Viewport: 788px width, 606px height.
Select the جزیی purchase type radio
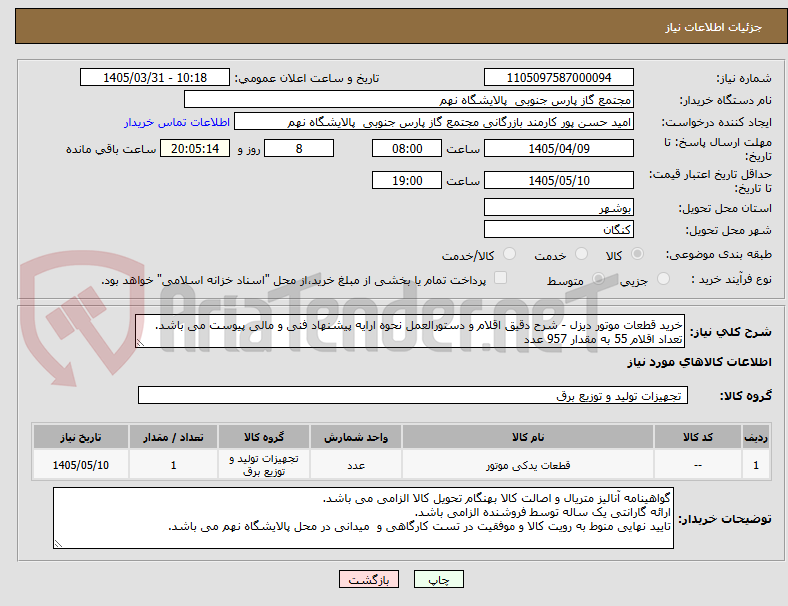pos(663,278)
